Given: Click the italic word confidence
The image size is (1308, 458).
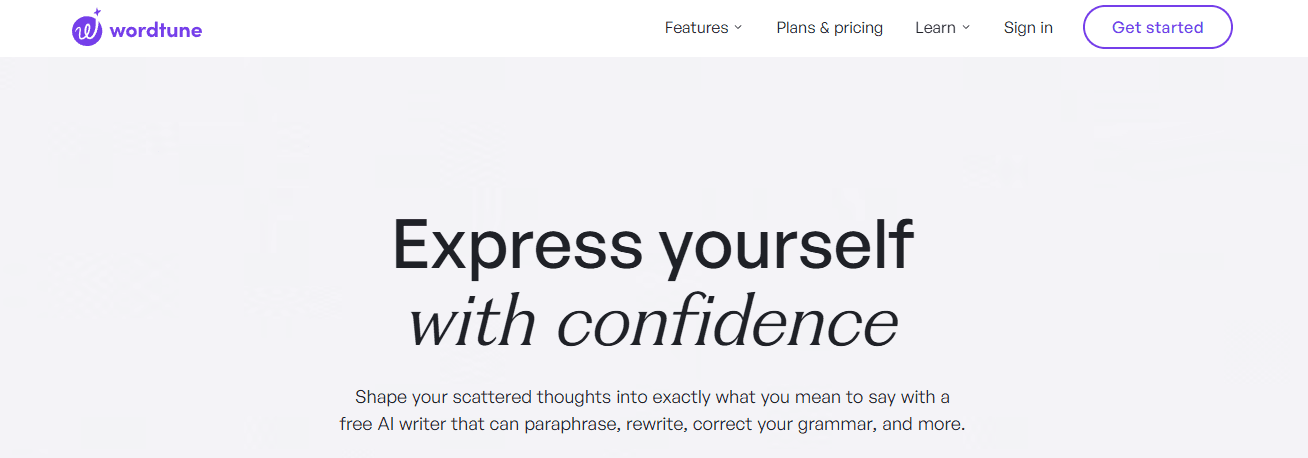Looking at the screenshot, I should (727, 322).
